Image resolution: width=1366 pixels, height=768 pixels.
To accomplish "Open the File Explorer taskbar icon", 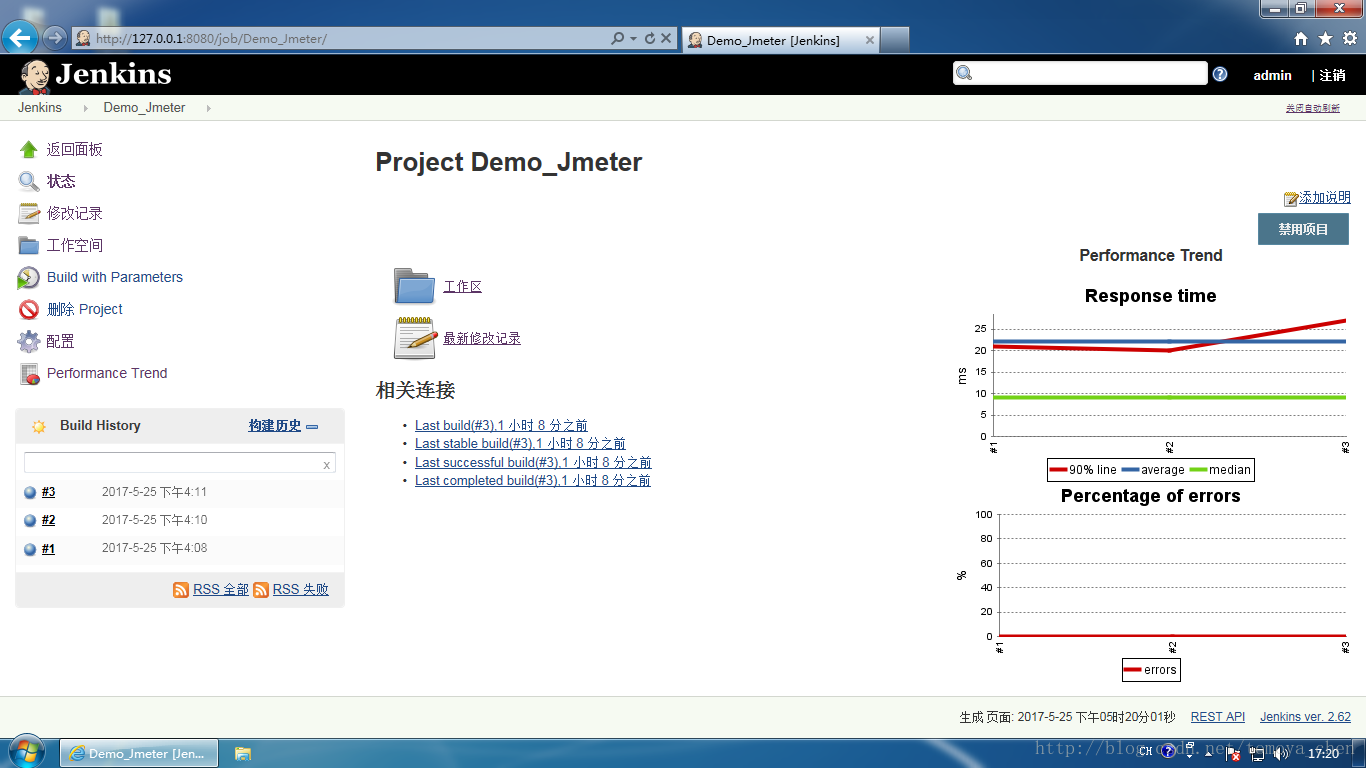I will [243, 753].
